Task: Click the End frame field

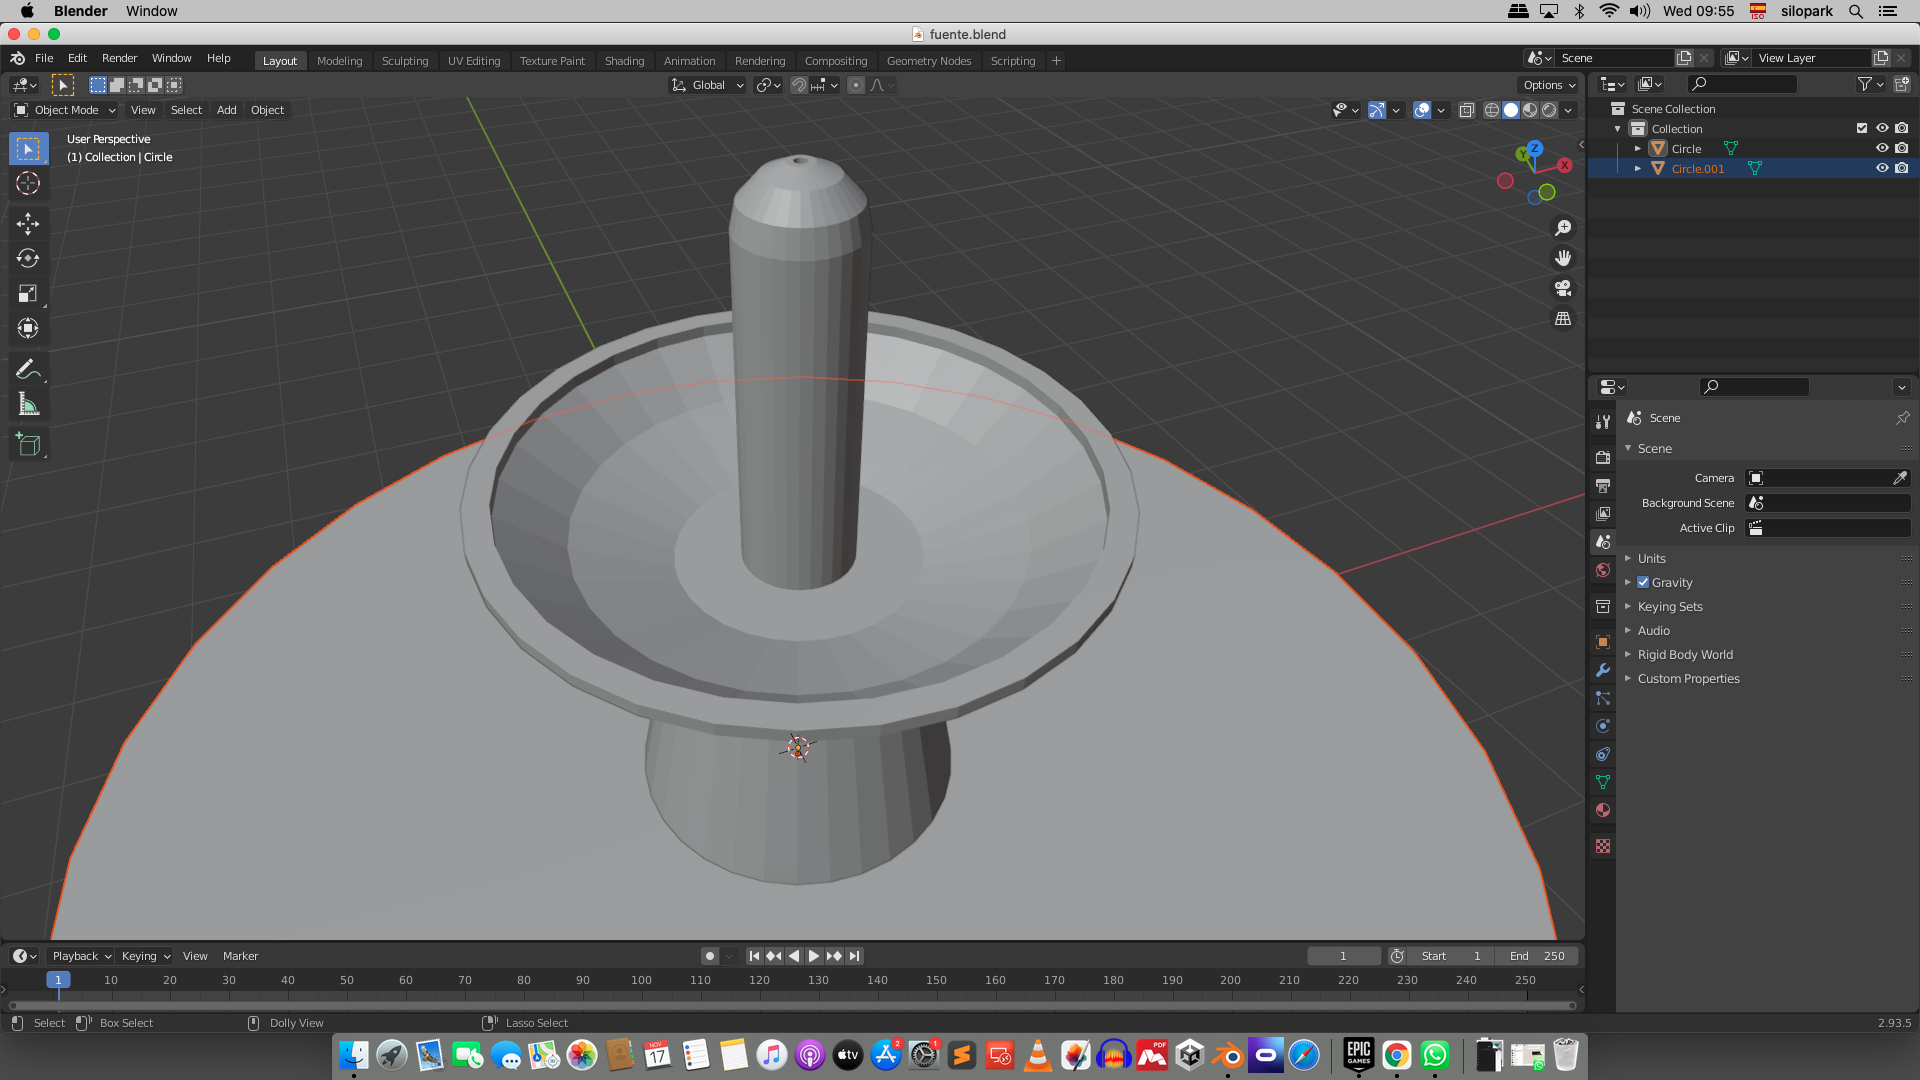Action: [1538, 956]
